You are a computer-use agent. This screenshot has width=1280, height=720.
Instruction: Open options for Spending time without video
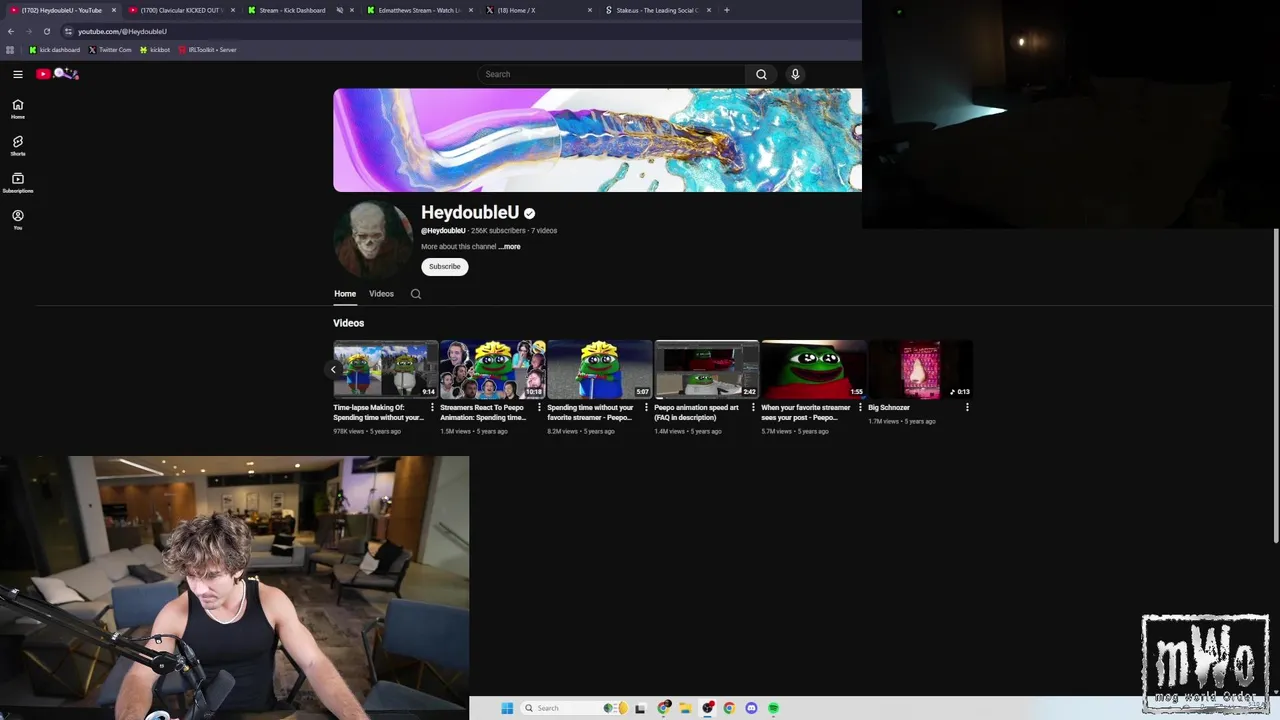click(x=646, y=407)
